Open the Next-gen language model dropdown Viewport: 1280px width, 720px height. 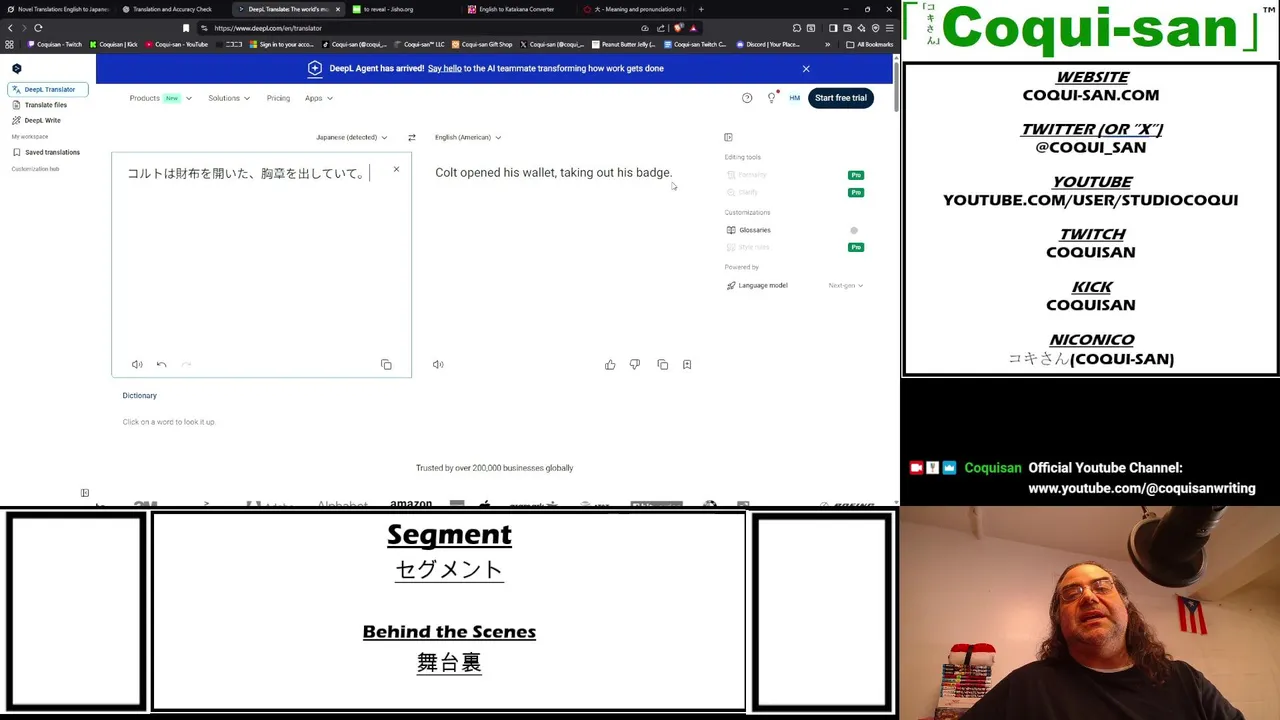pos(845,286)
